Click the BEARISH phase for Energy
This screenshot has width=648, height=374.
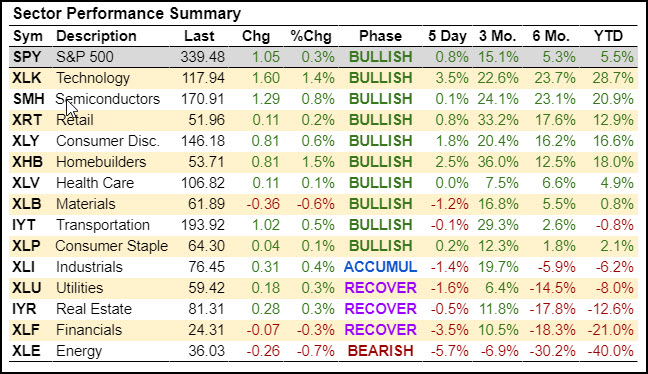tap(381, 351)
